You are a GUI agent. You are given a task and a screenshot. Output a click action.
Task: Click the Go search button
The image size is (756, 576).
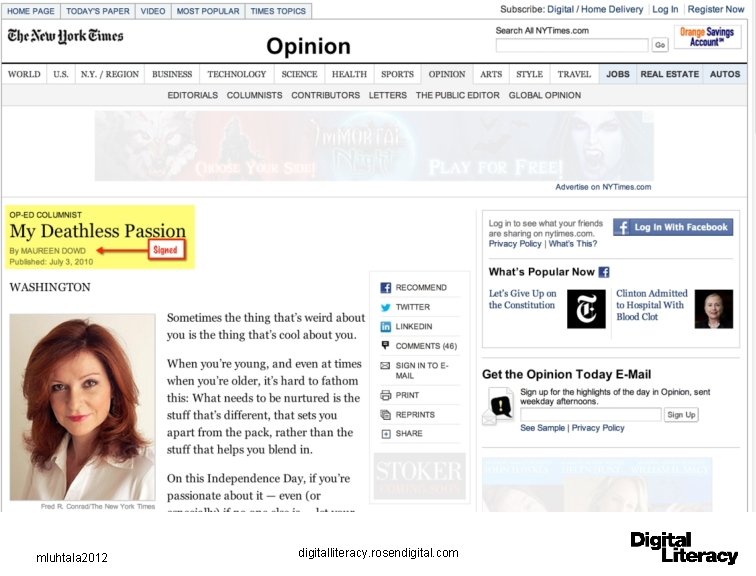click(x=660, y=45)
